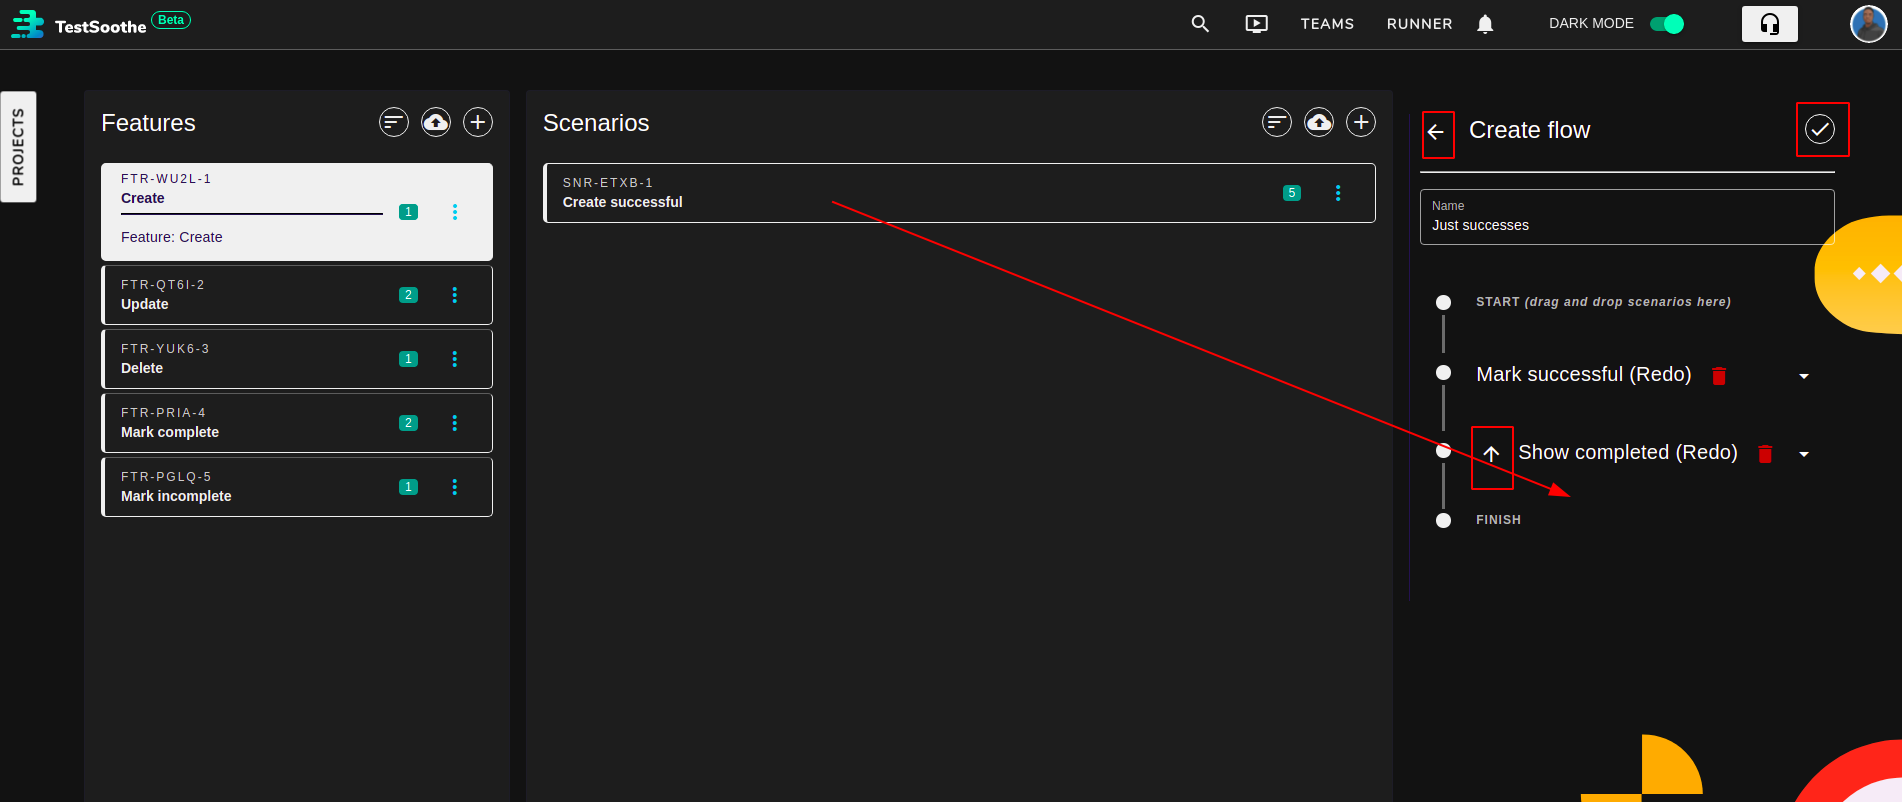This screenshot has height=802, width=1902.
Task: Open the Runner menu
Action: pyautogui.click(x=1419, y=24)
